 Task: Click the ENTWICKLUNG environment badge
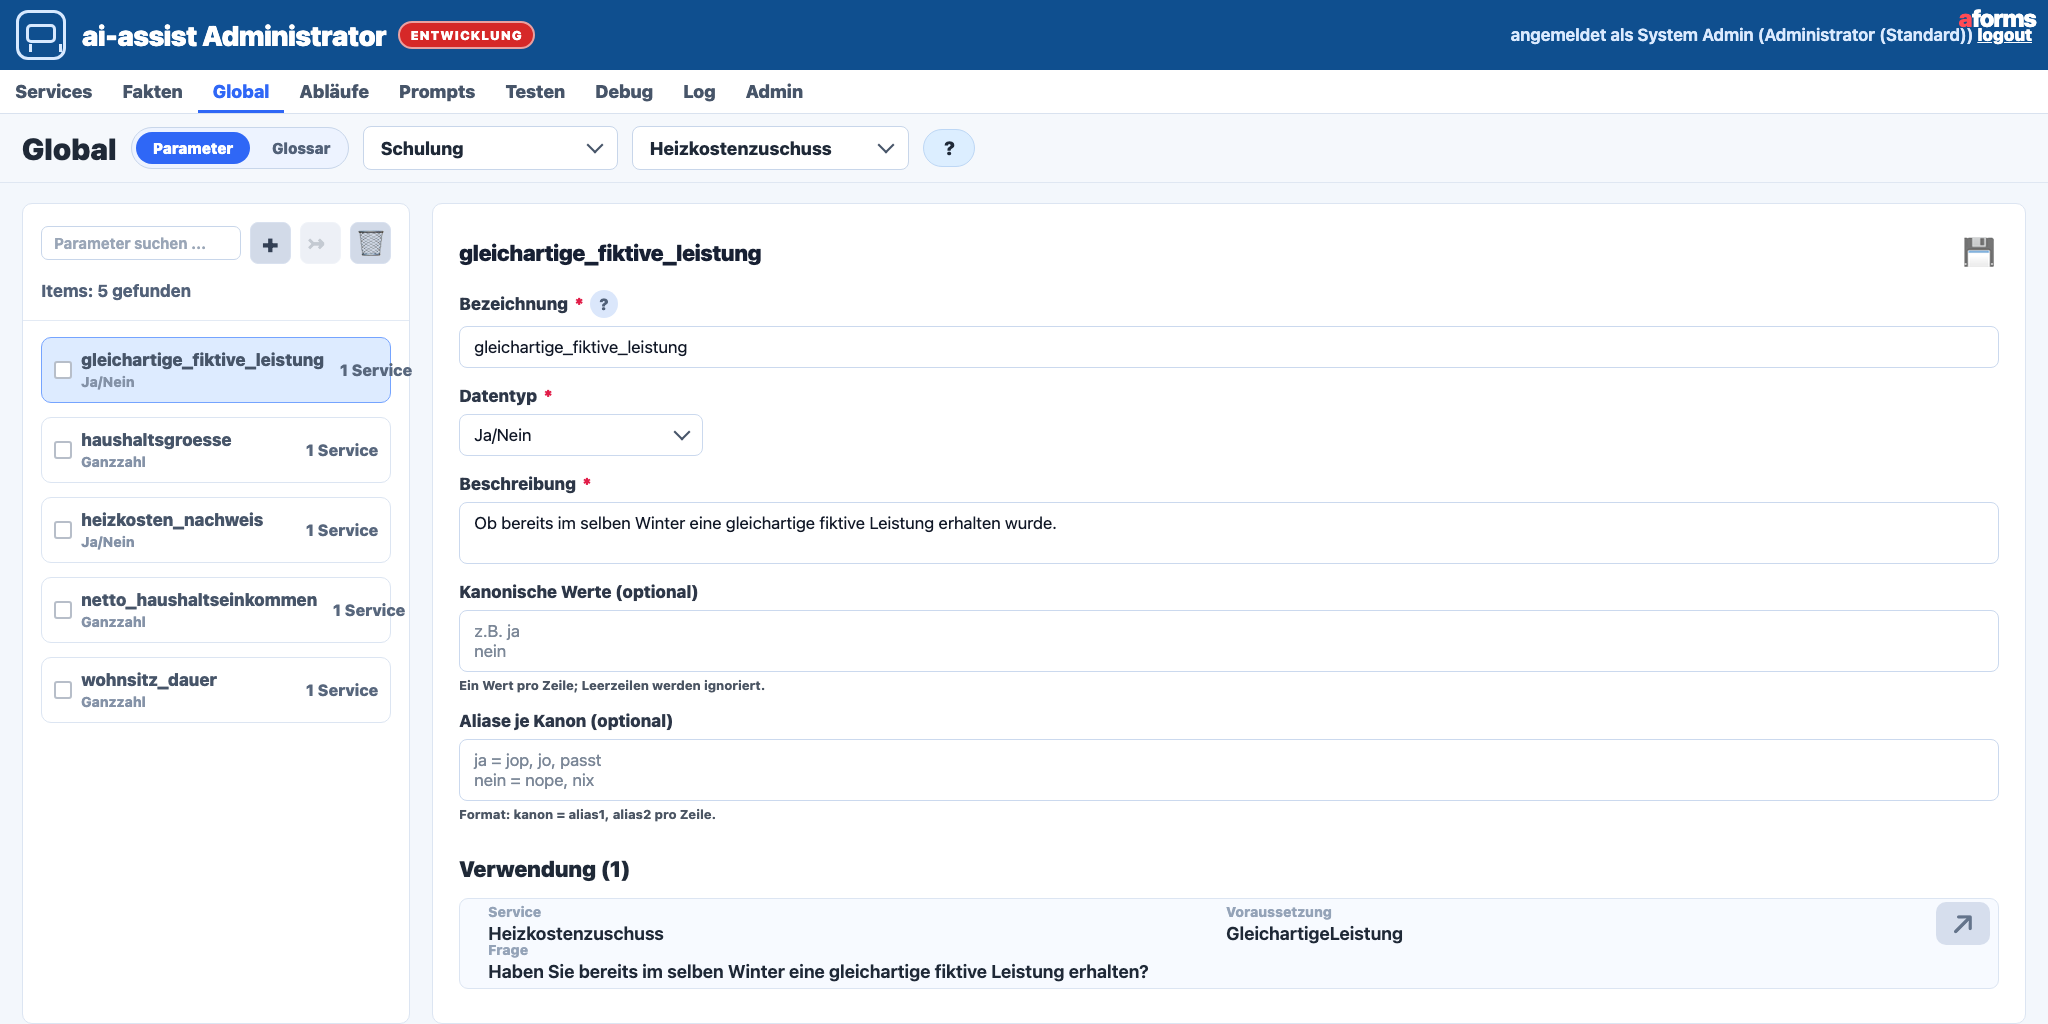click(x=466, y=35)
